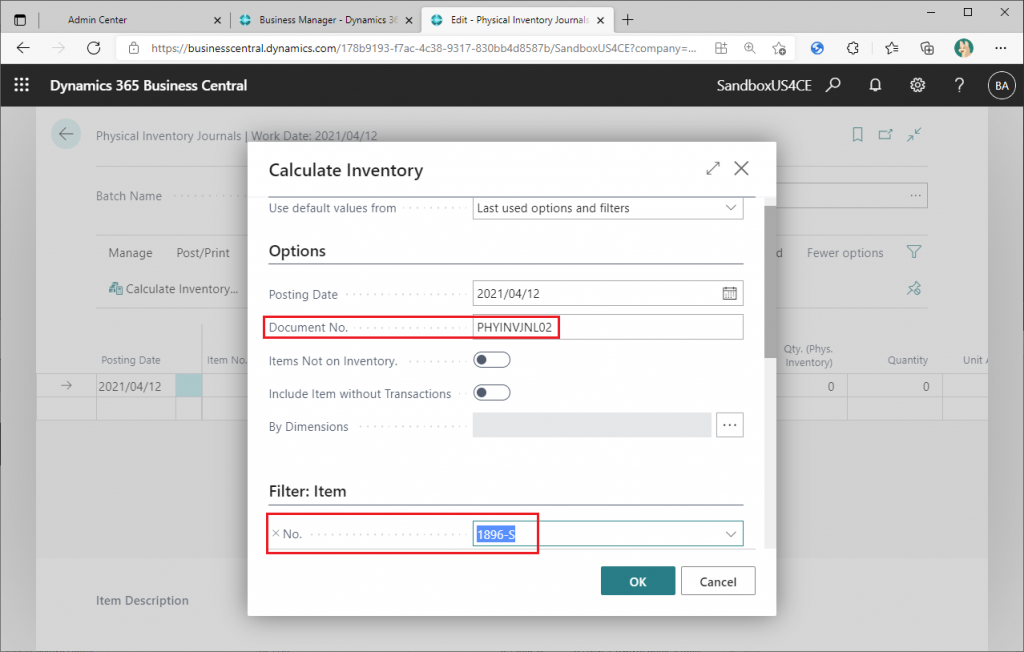Confirm the dialog with OK
This screenshot has width=1024, height=652.
pyautogui.click(x=637, y=581)
